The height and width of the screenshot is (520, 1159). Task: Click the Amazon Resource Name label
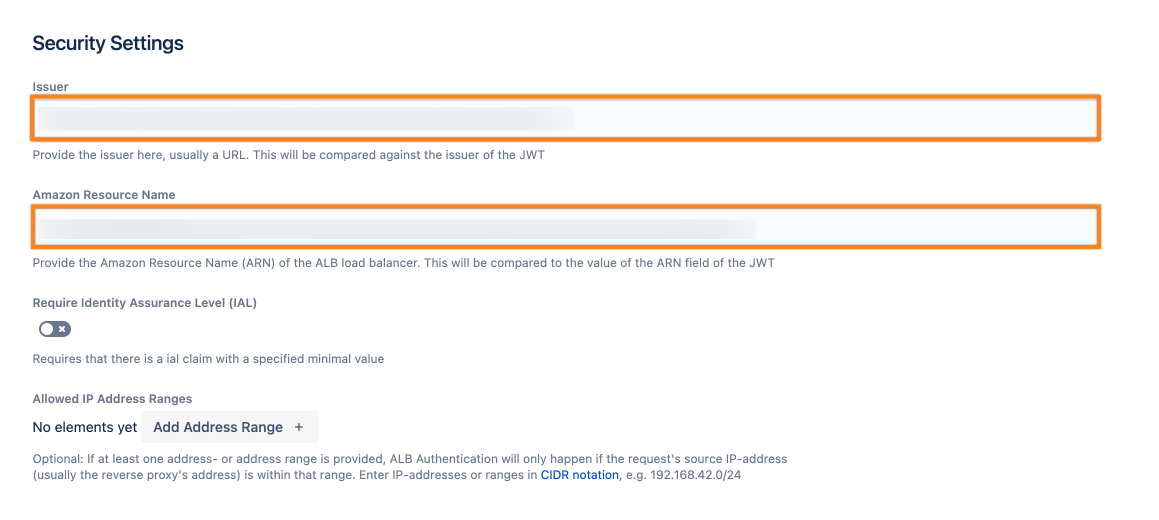[x=104, y=195]
